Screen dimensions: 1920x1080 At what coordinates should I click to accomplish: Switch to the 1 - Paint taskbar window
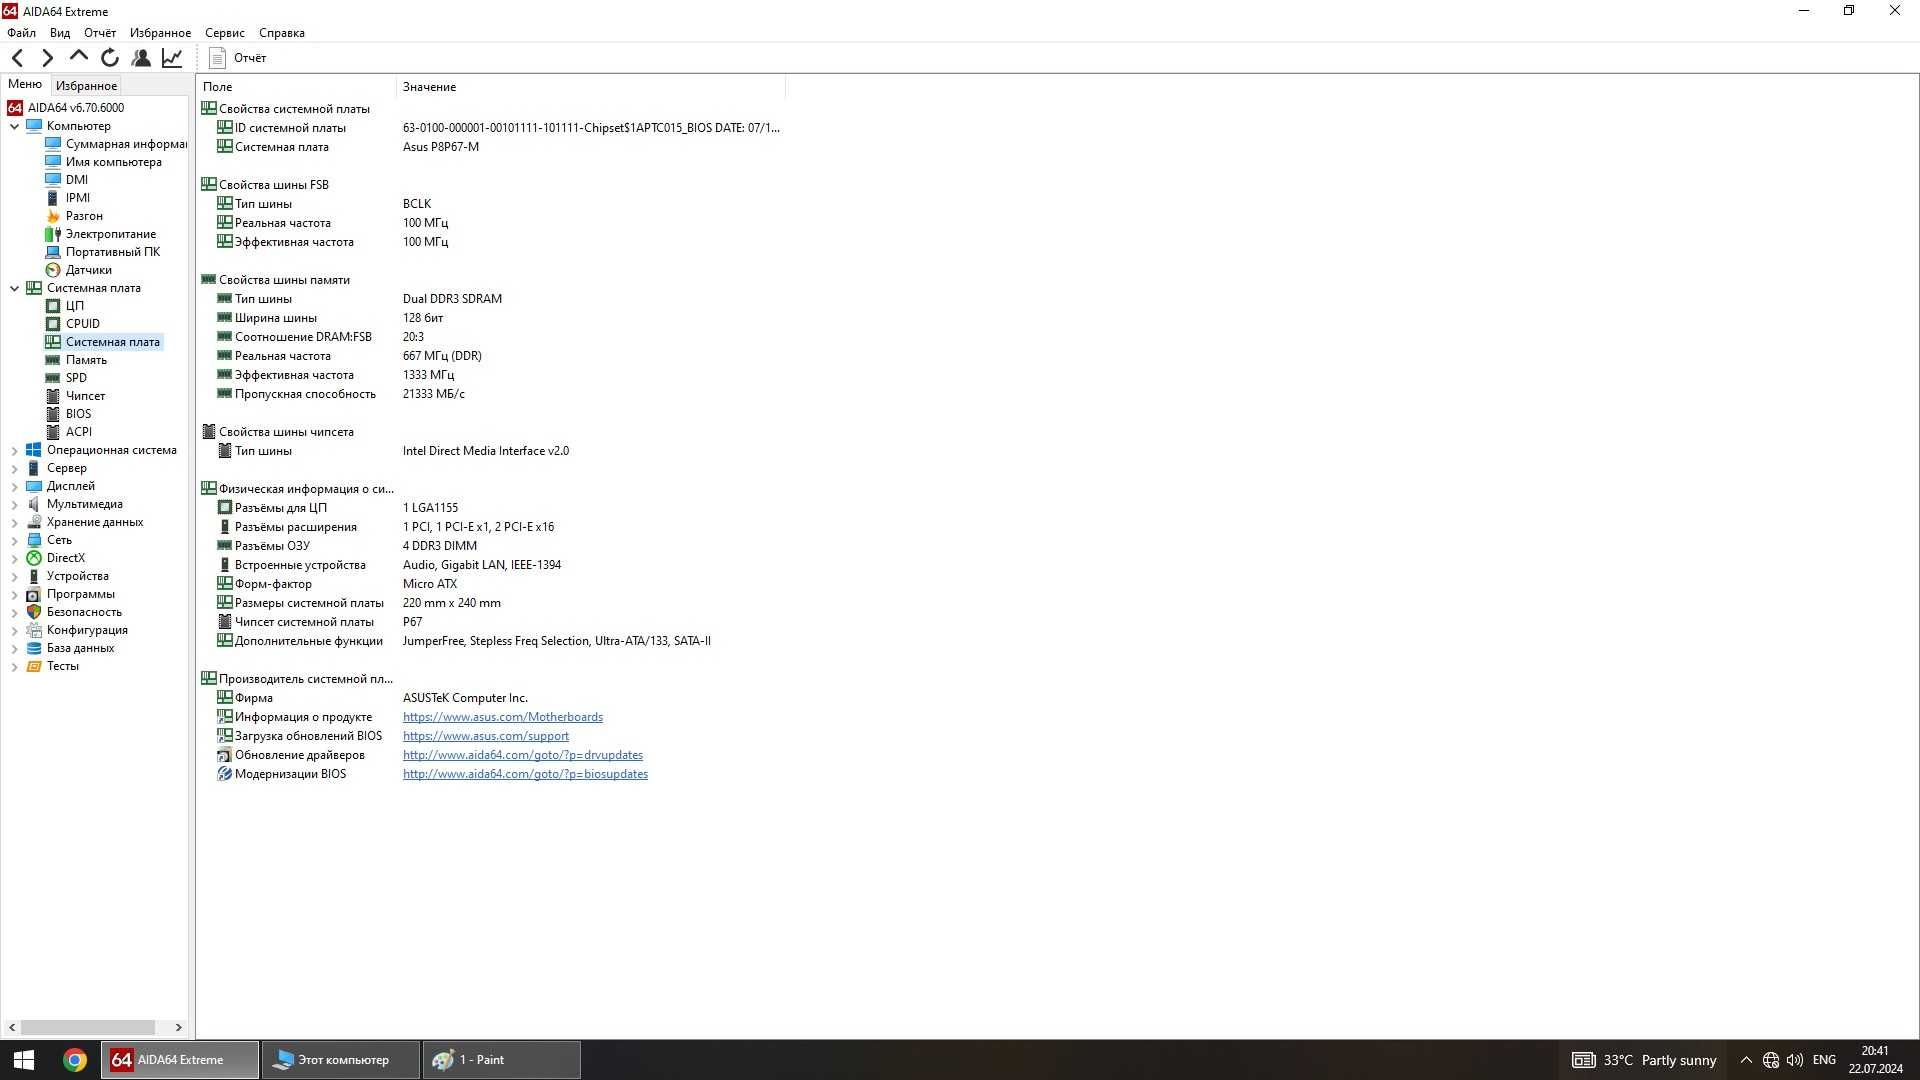(500, 1060)
